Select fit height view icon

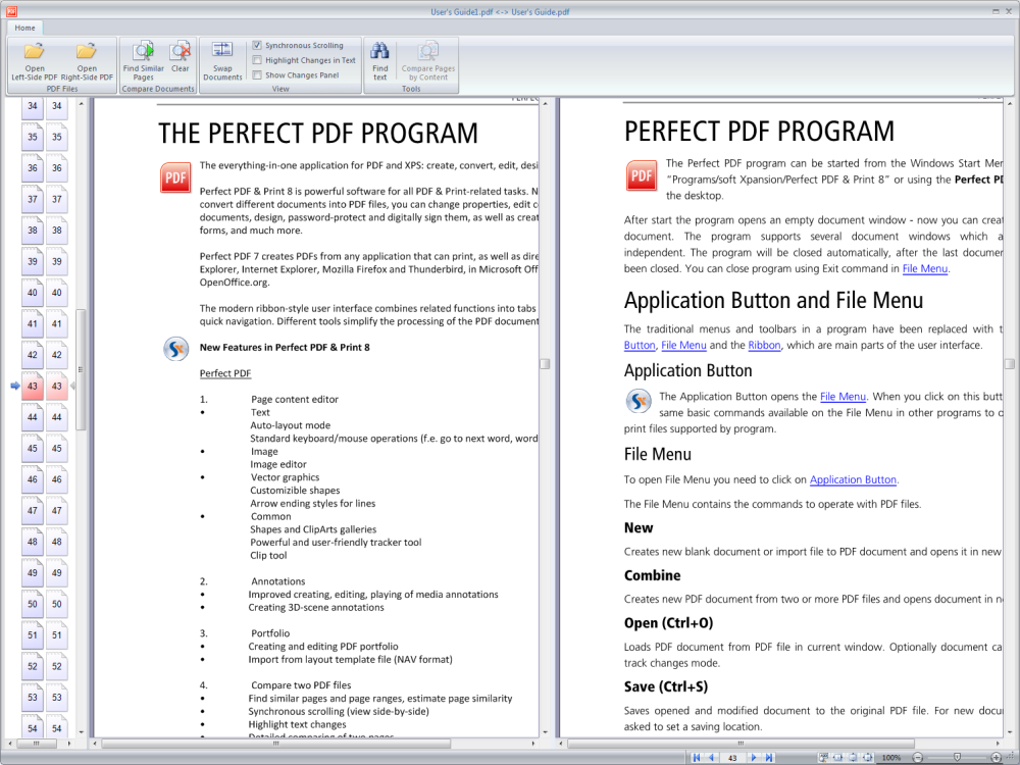(853, 757)
